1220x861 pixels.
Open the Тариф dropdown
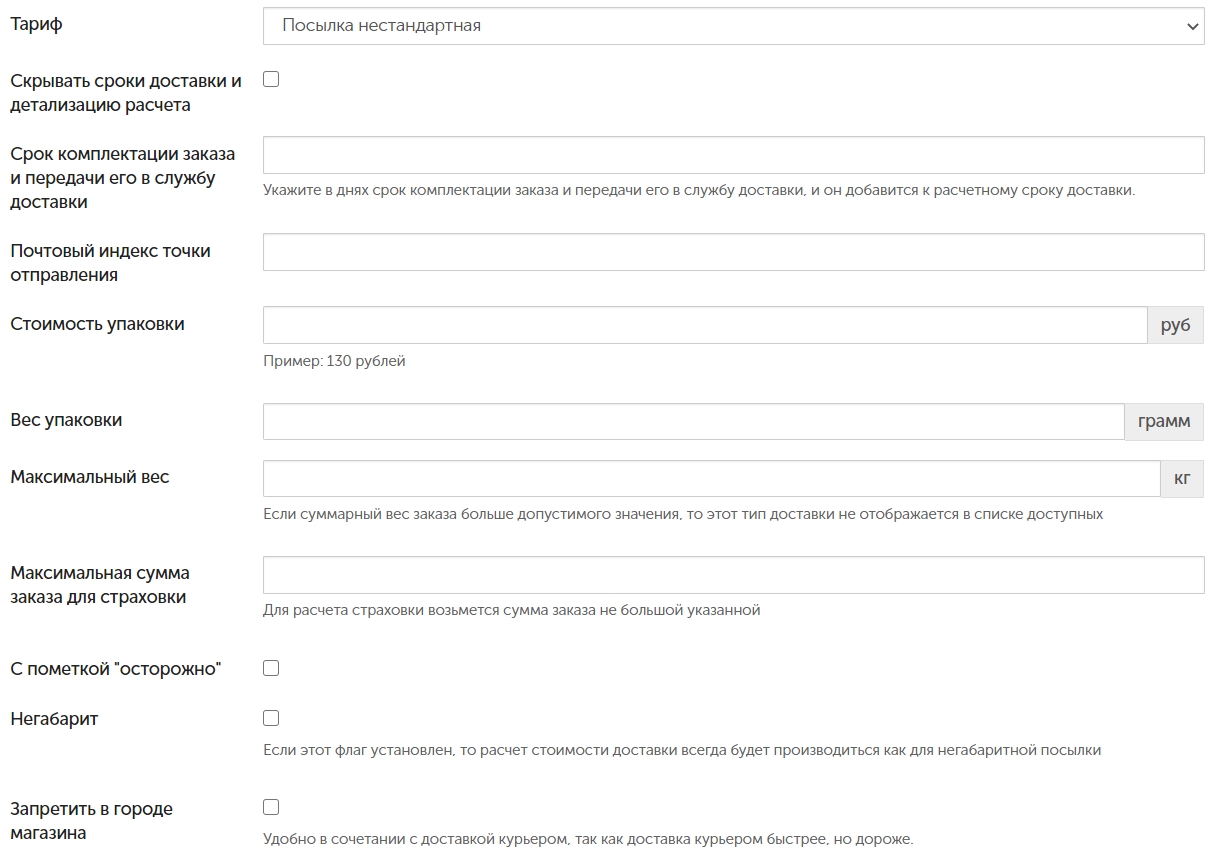point(733,26)
